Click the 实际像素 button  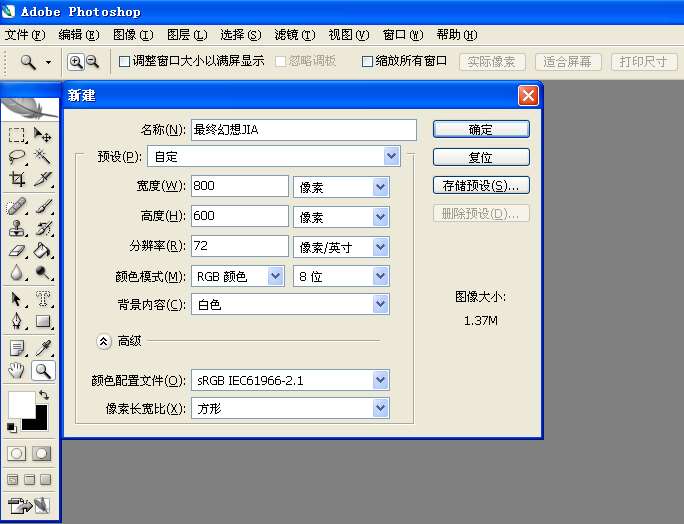point(492,62)
